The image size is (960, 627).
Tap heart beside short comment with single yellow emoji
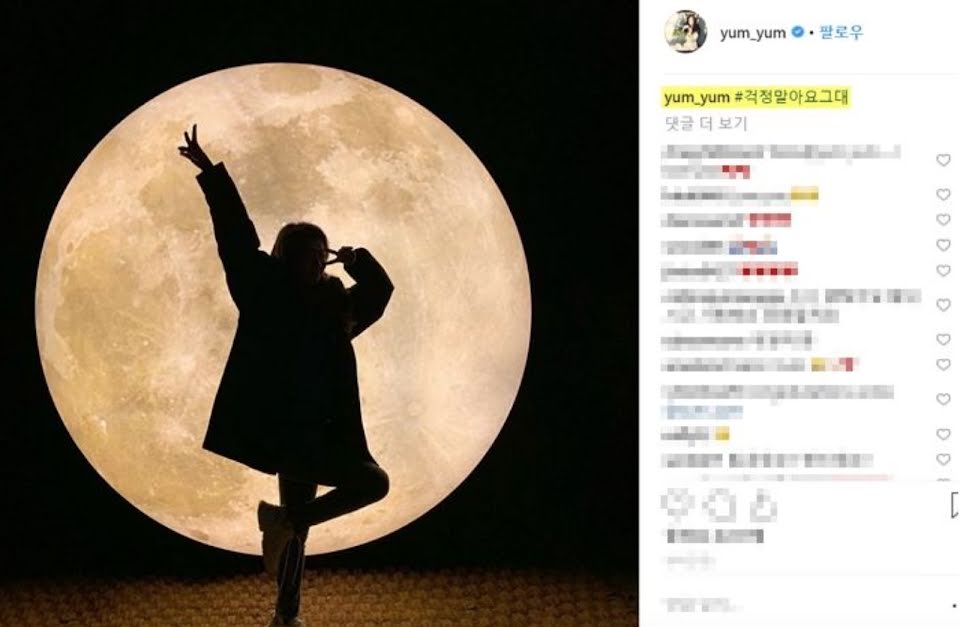point(943,434)
